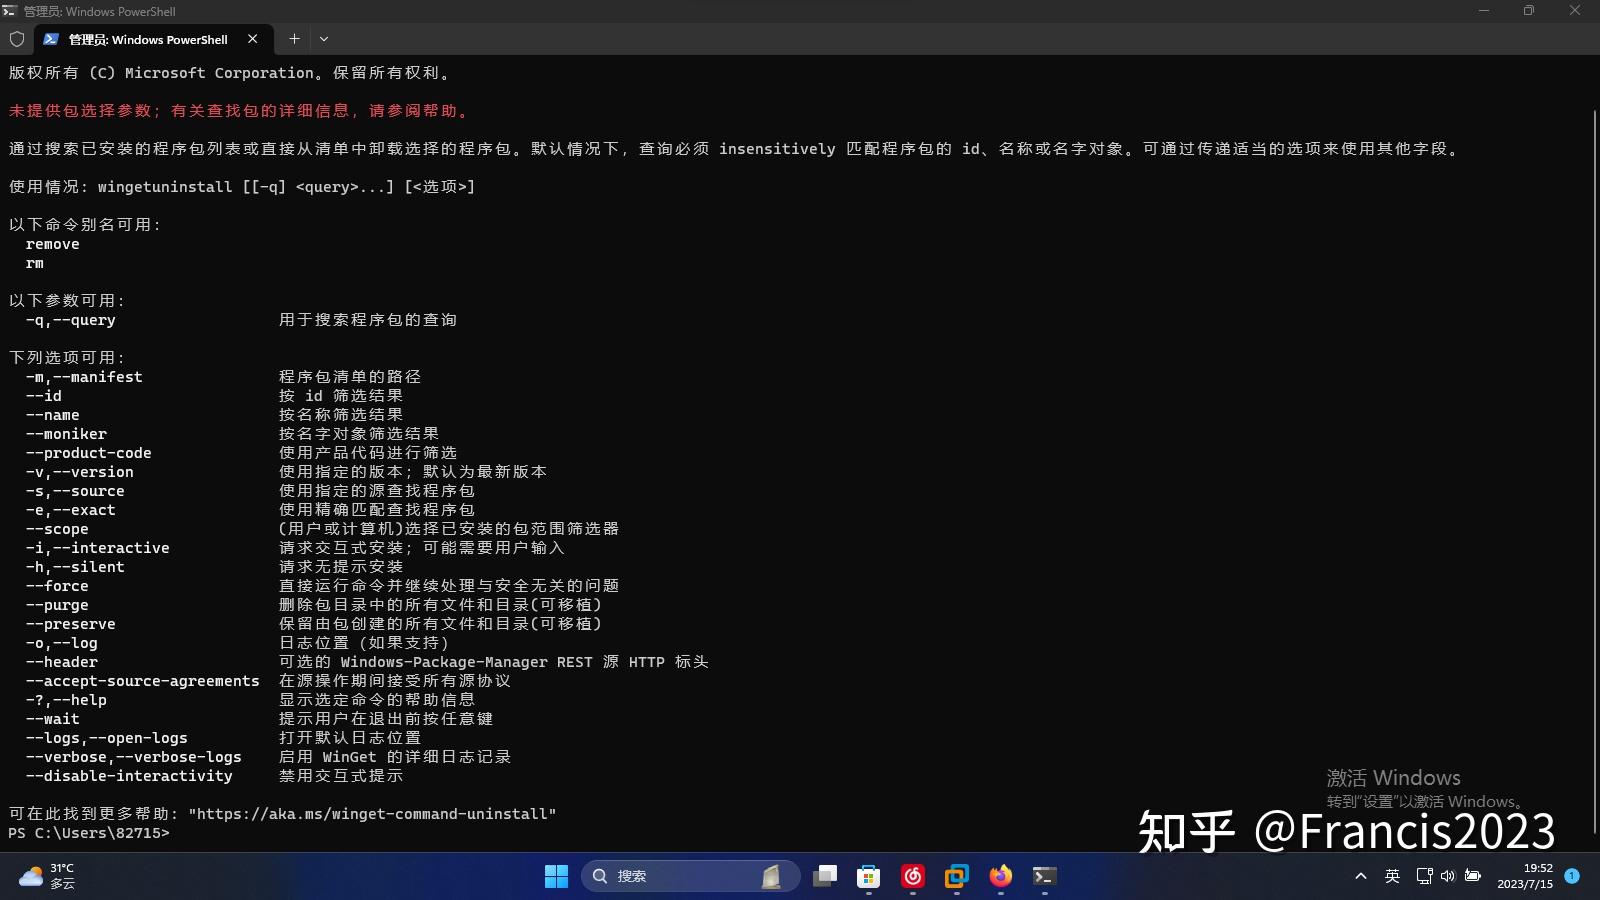The height and width of the screenshot is (900, 1600).
Task: Switch input method via 英 indicator
Action: click(1392, 876)
